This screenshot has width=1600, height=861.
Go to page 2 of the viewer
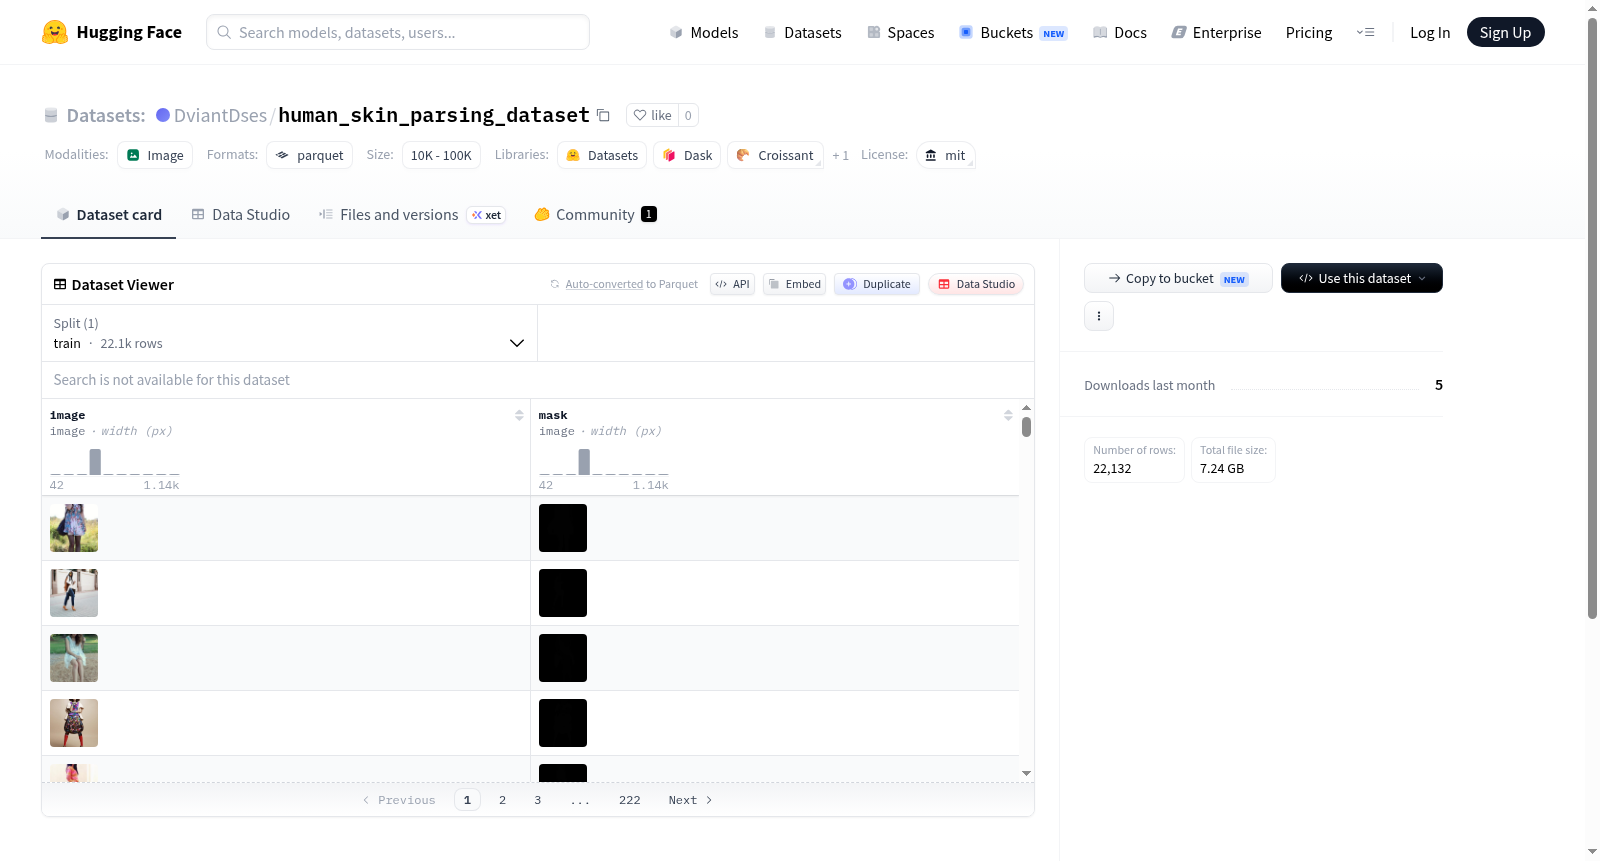(502, 800)
